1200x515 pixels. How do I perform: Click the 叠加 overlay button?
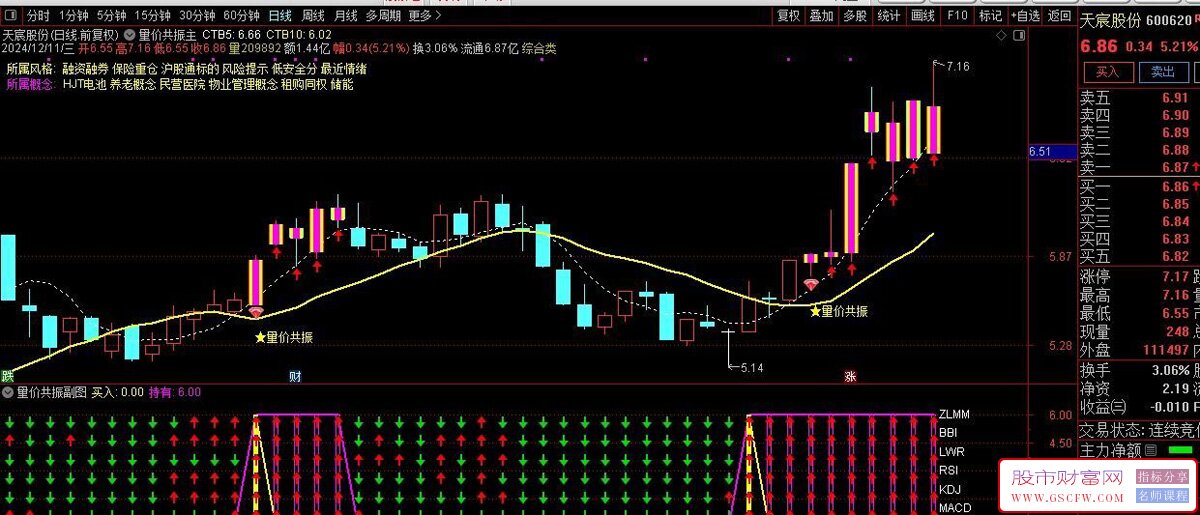(x=822, y=16)
